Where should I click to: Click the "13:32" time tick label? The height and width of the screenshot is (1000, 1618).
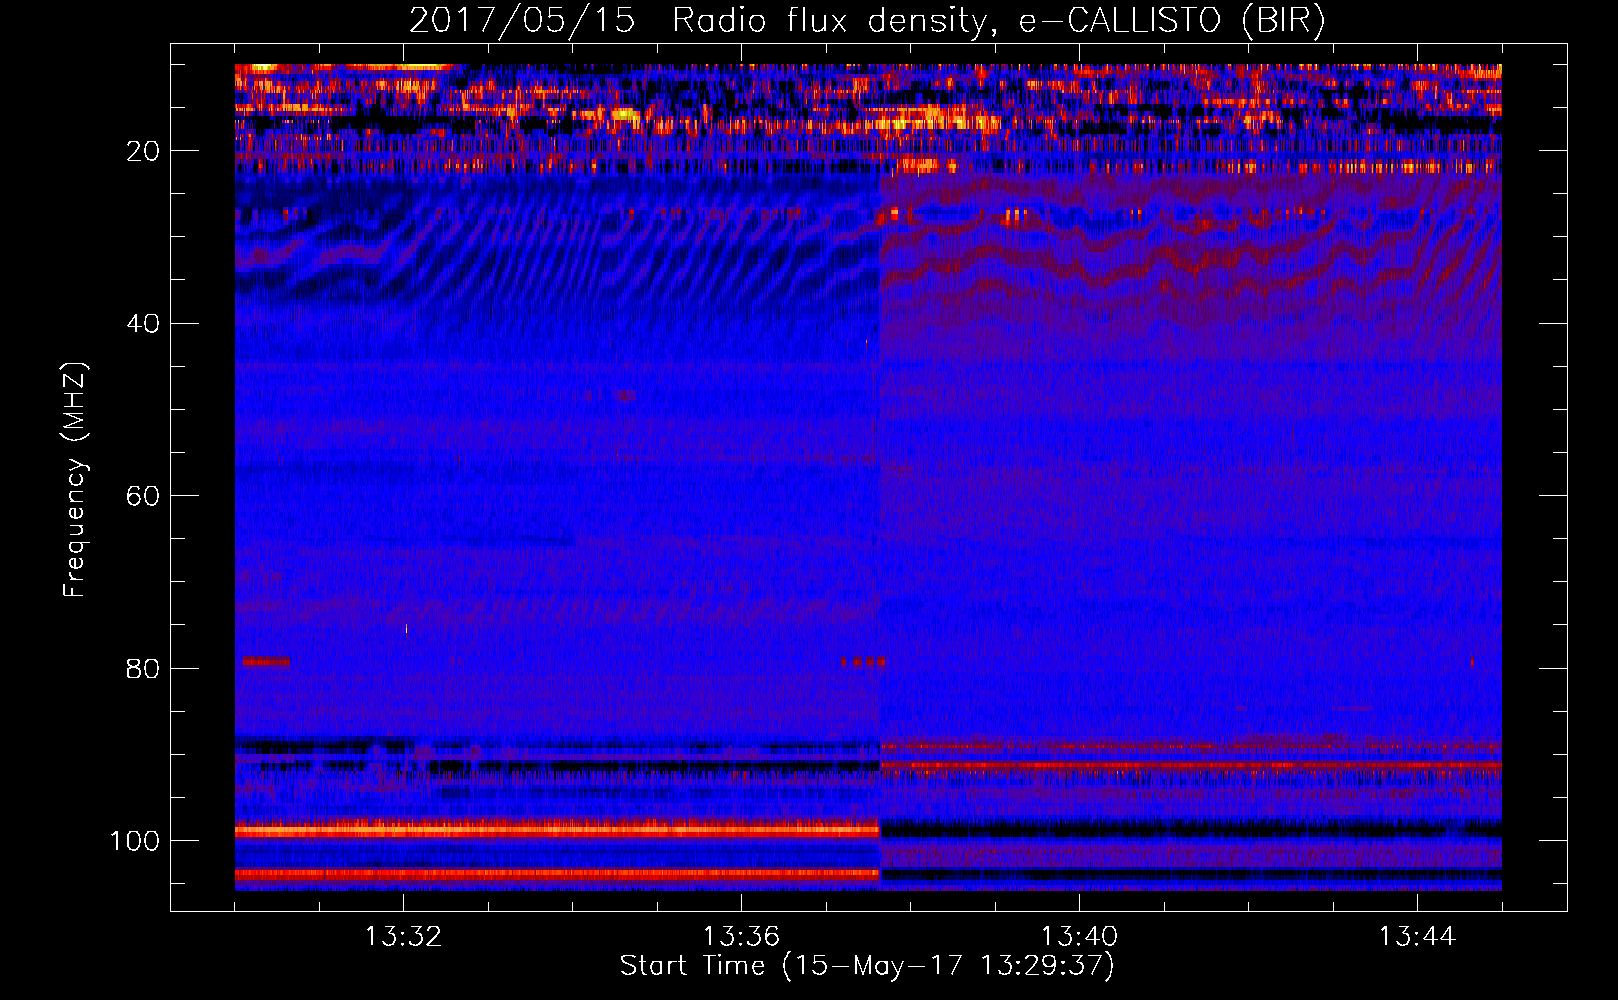point(403,937)
